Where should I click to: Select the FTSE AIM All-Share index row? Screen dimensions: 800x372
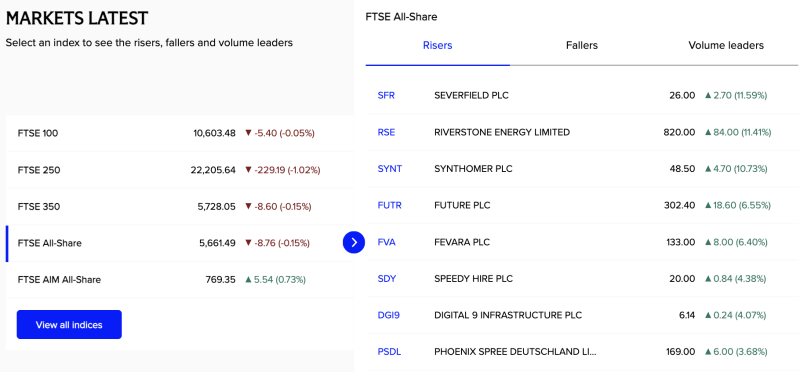click(x=180, y=280)
